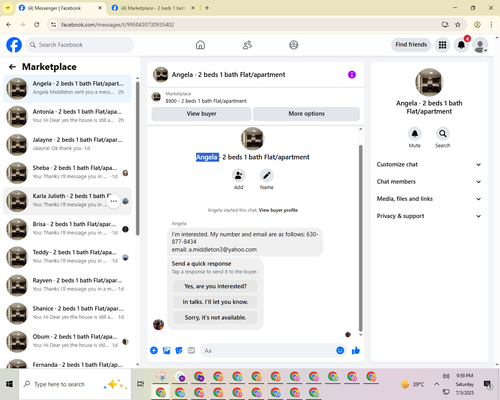Screen dimensions: 500x400
Task: Open the menu grid icon
Action: click(x=442, y=45)
